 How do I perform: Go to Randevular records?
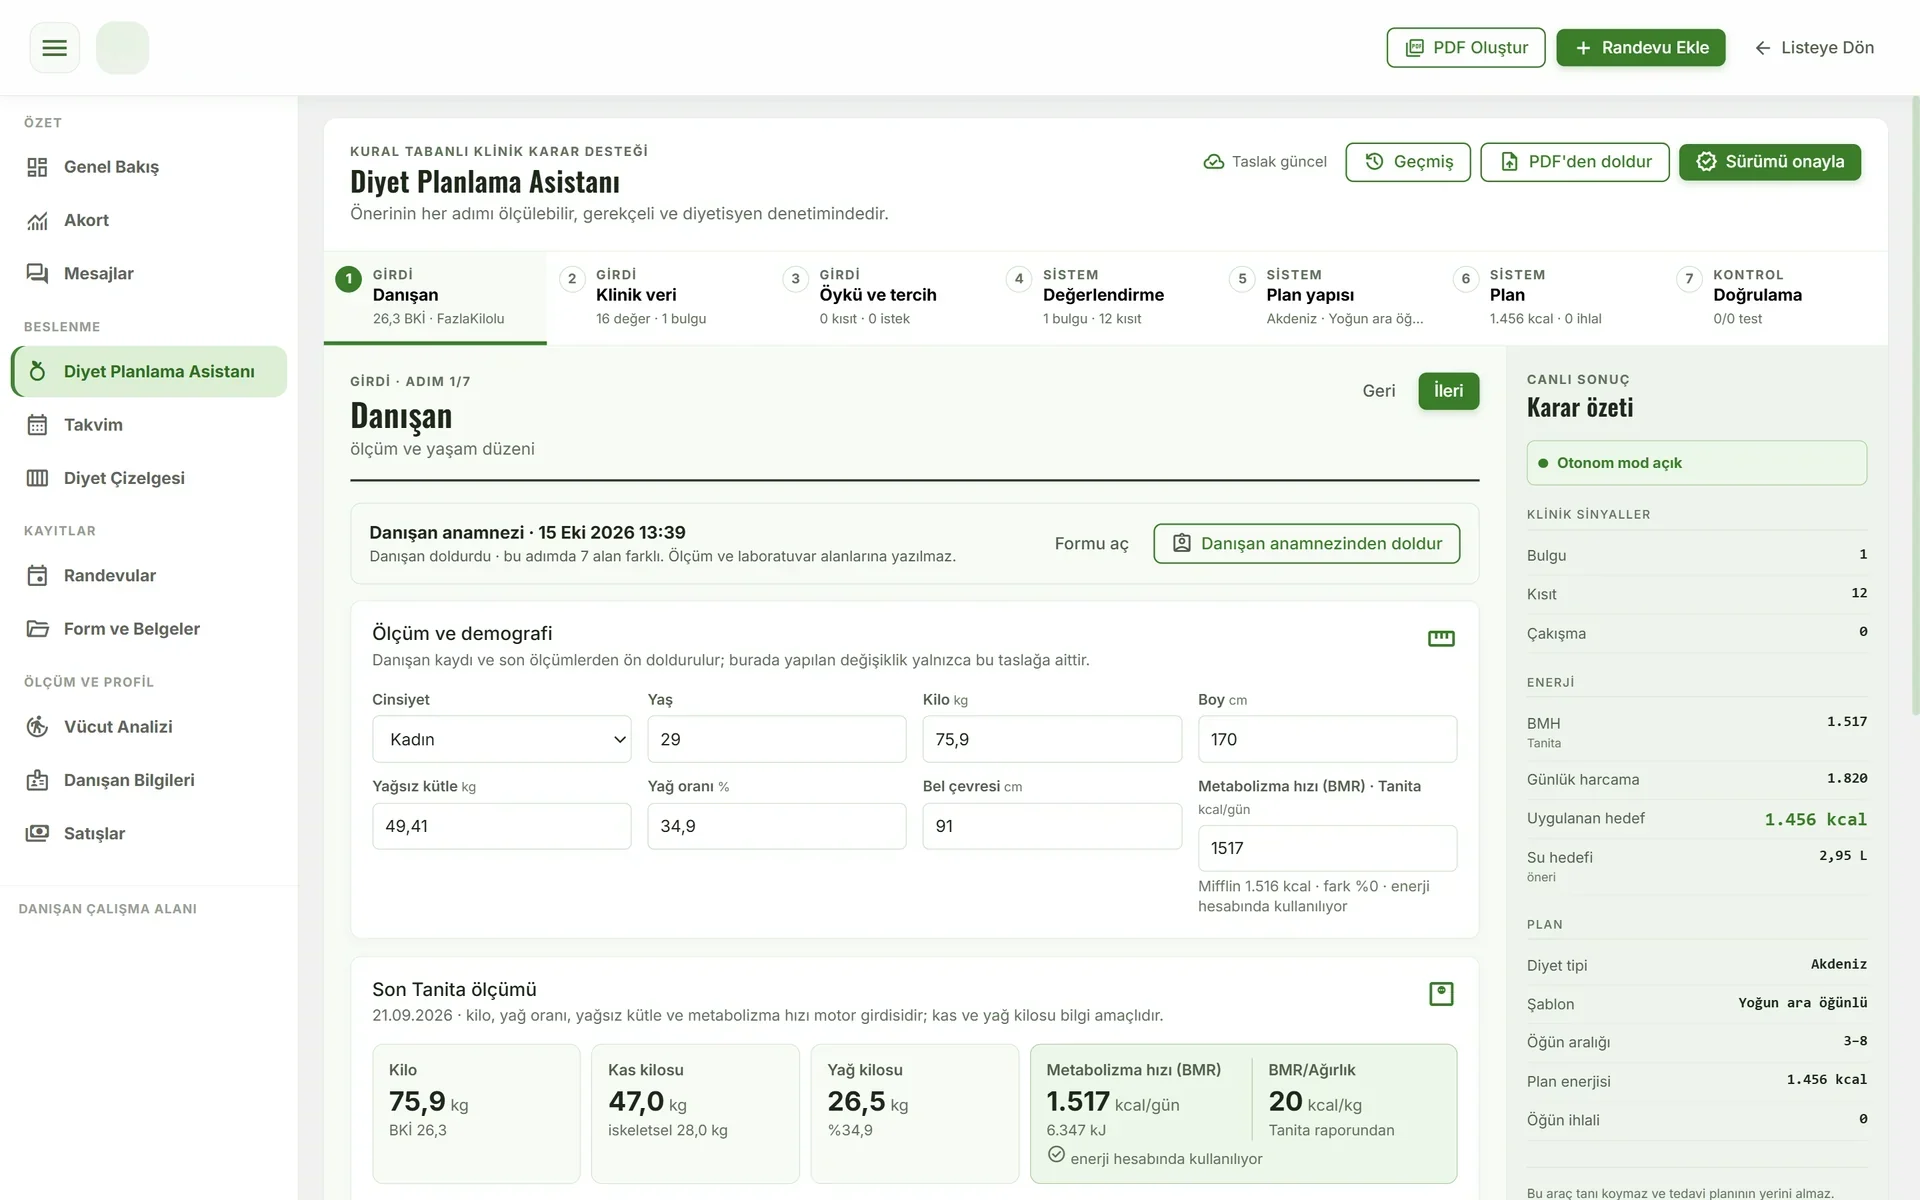point(148,575)
